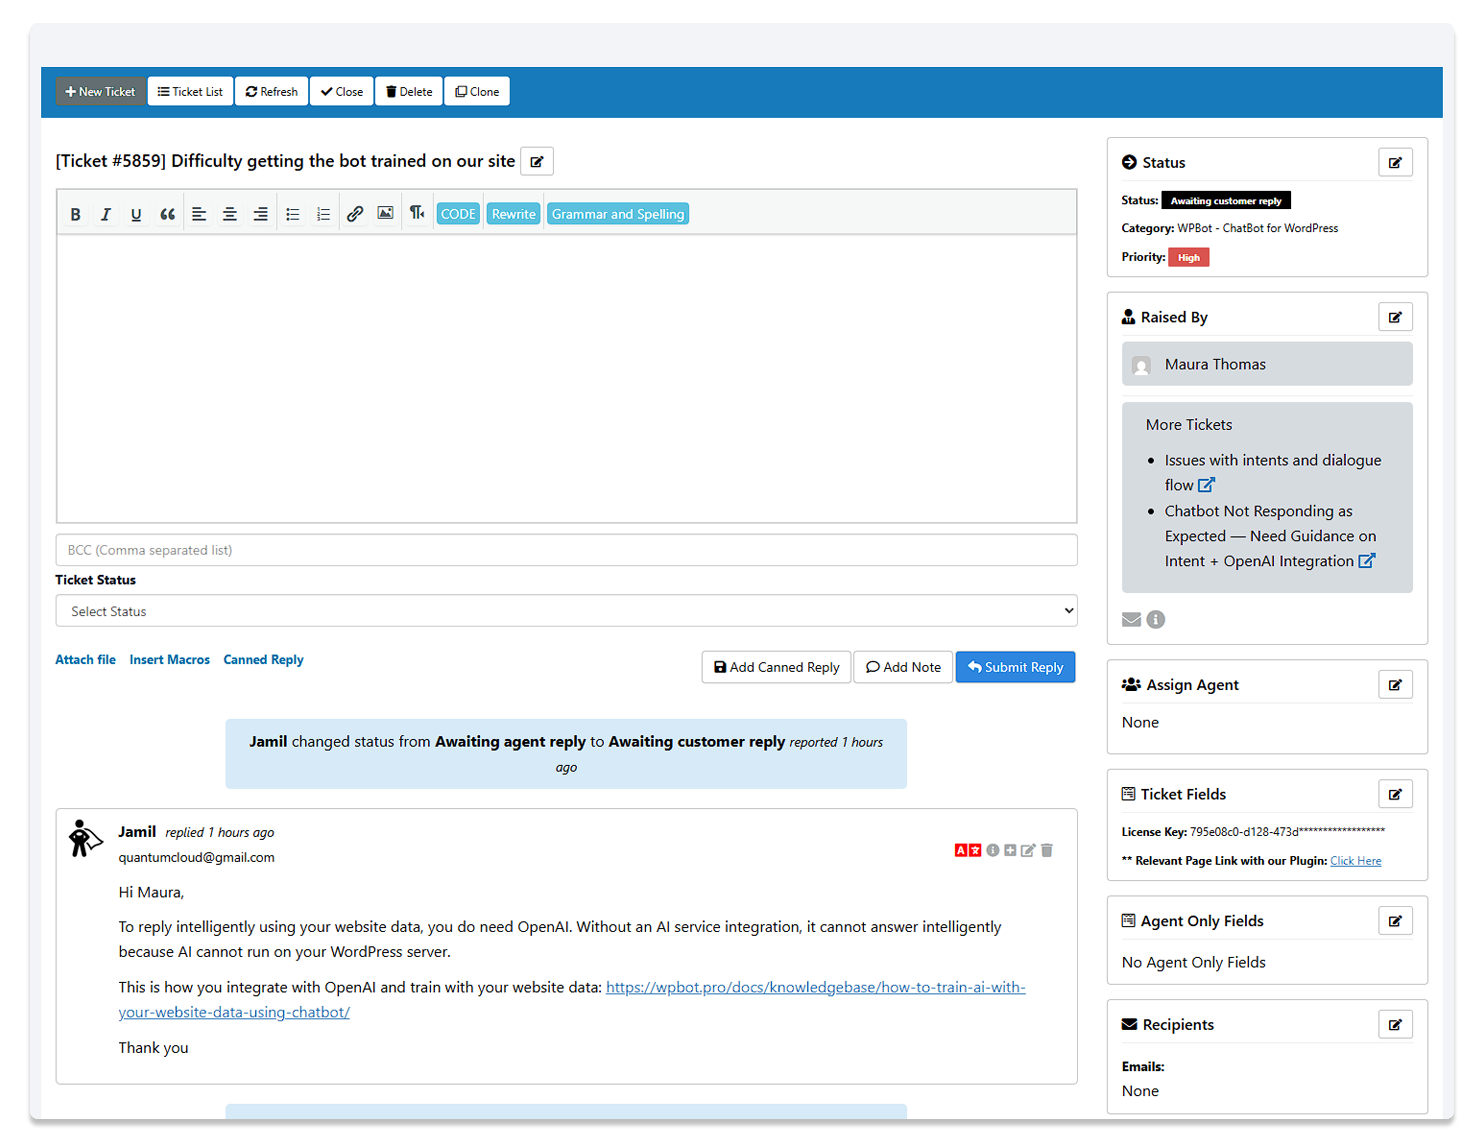Screen dimensions: 1484x1142
Task: Open the Ticket Status dropdown
Action: [x=566, y=610]
